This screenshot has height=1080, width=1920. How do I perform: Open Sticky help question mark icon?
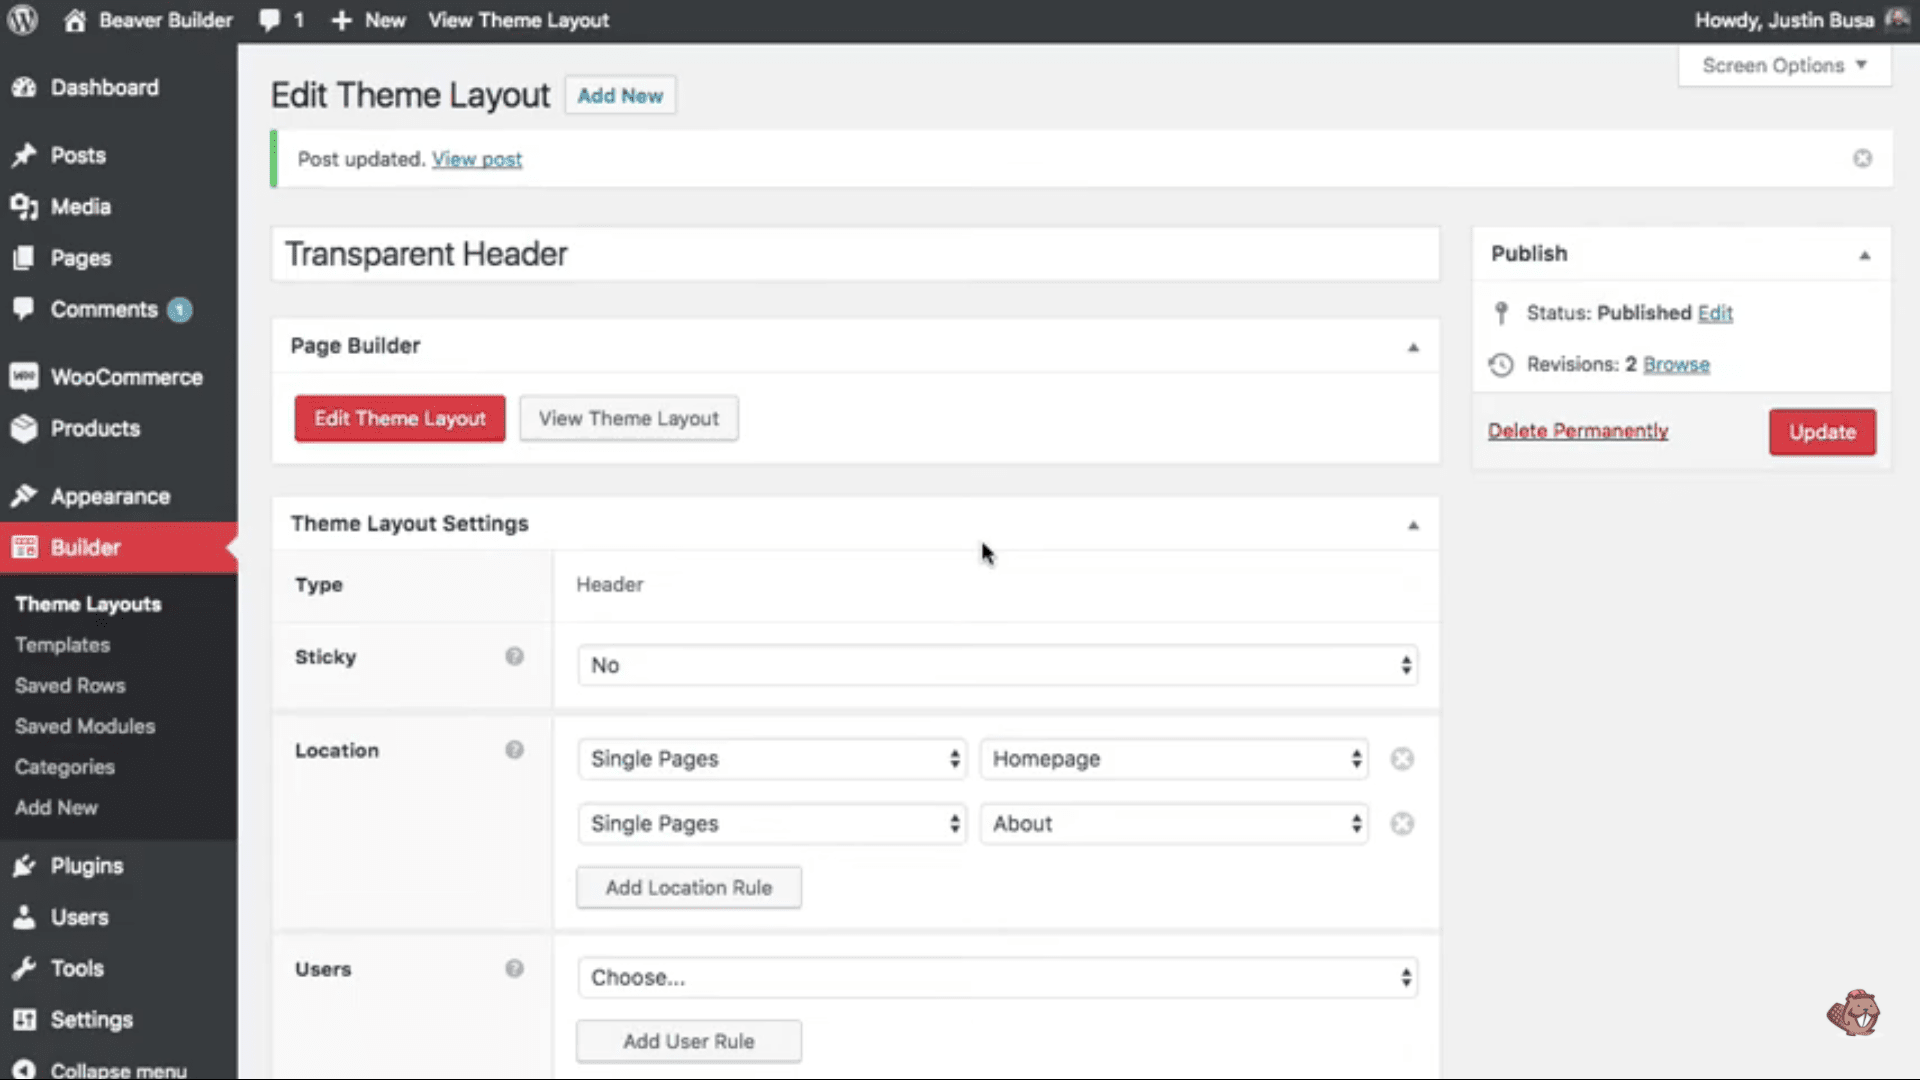pos(514,656)
